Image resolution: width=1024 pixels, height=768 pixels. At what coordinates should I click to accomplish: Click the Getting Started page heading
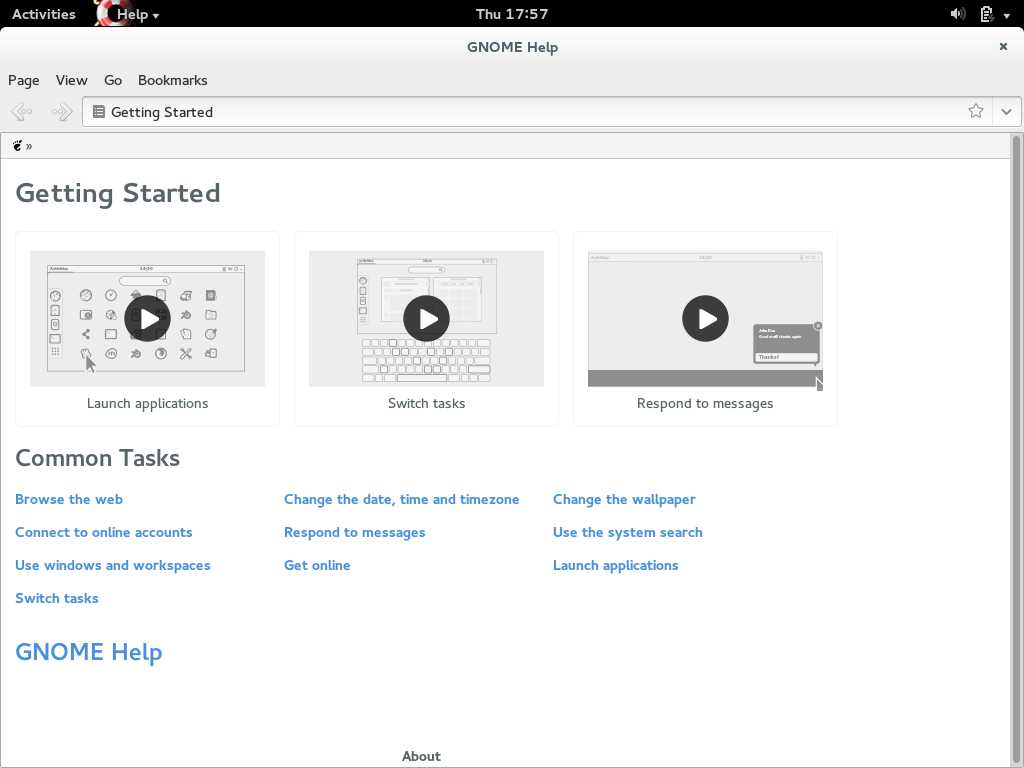pos(118,193)
